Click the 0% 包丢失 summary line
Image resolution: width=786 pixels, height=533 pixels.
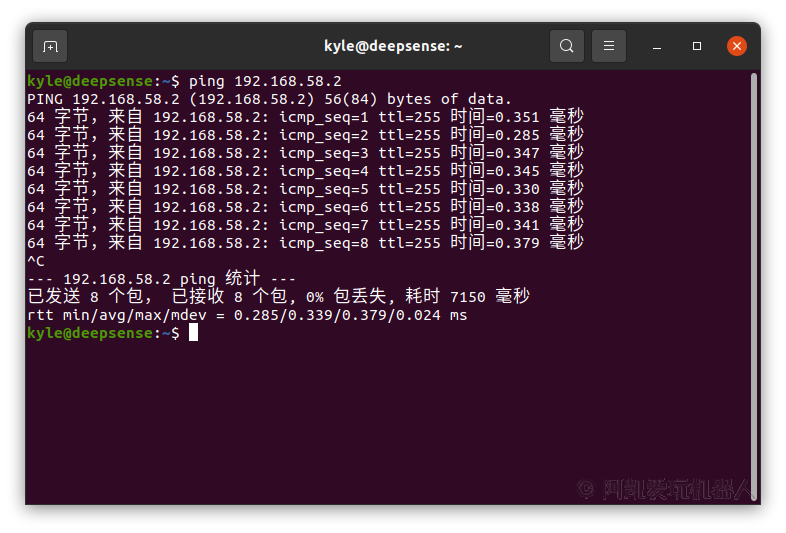coord(278,297)
